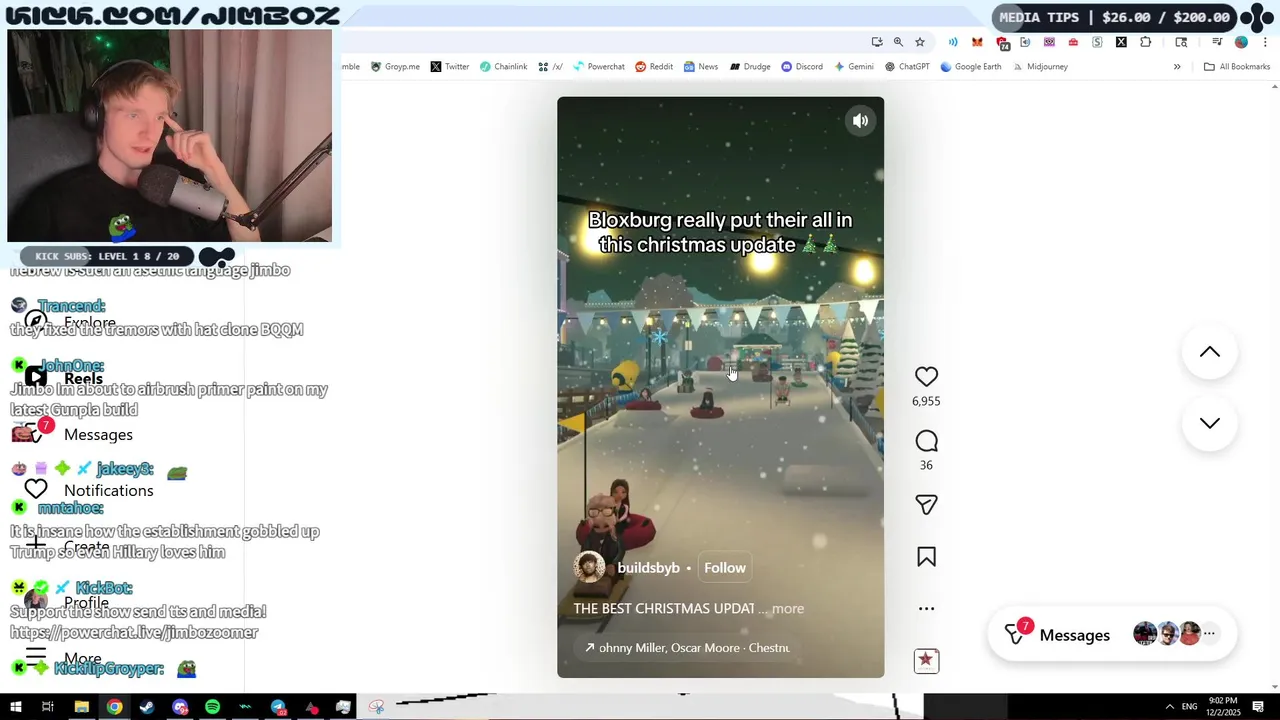This screenshot has height=720, width=1280.
Task: Expand the hidden bookmarks overflow chevron
Action: click(x=1177, y=67)
